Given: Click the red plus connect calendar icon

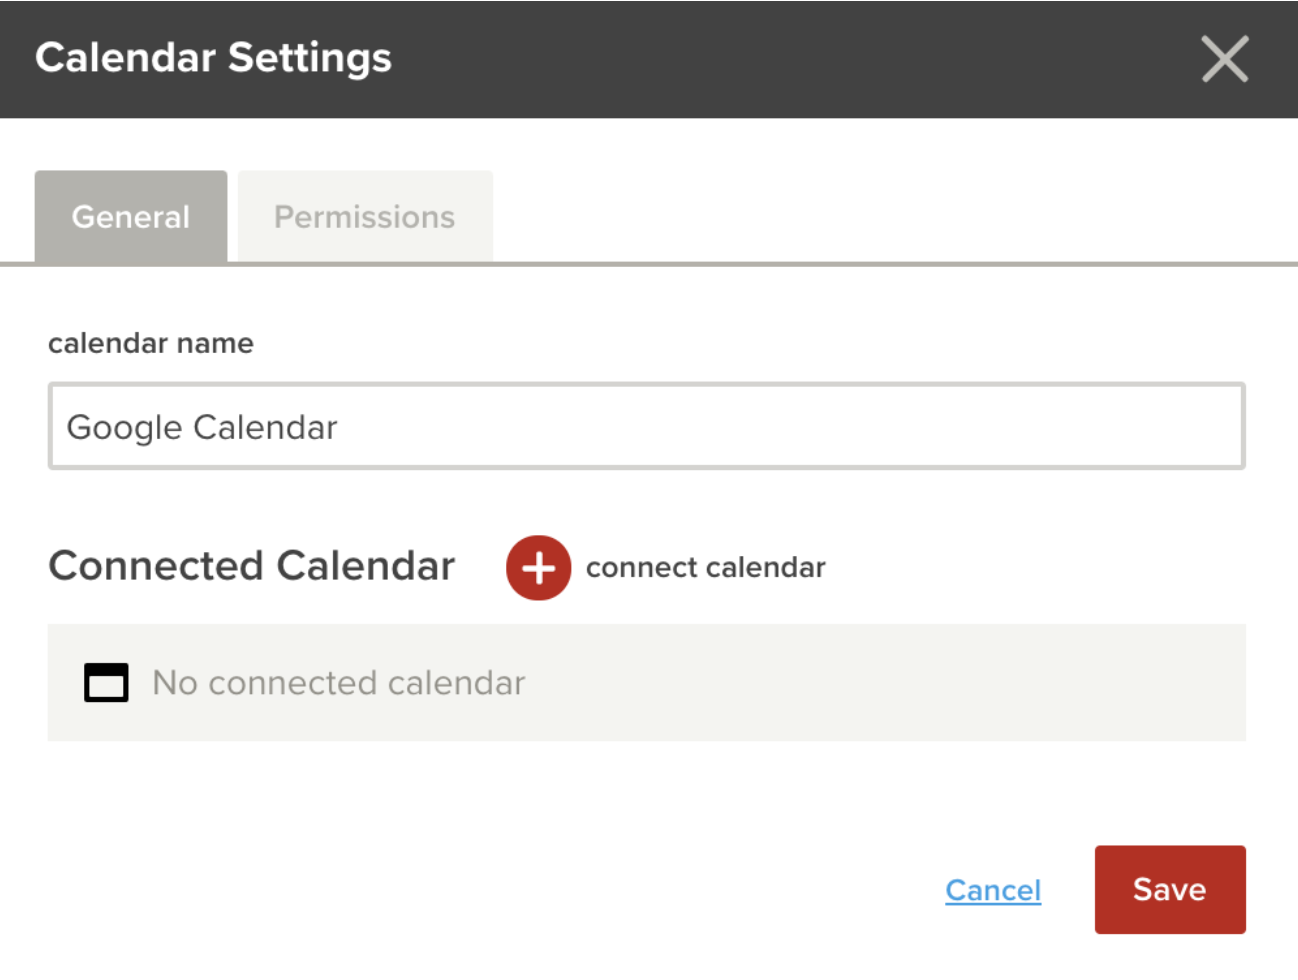Looking at the screenshot, I should pyautogui.click(x=538, y=568).
